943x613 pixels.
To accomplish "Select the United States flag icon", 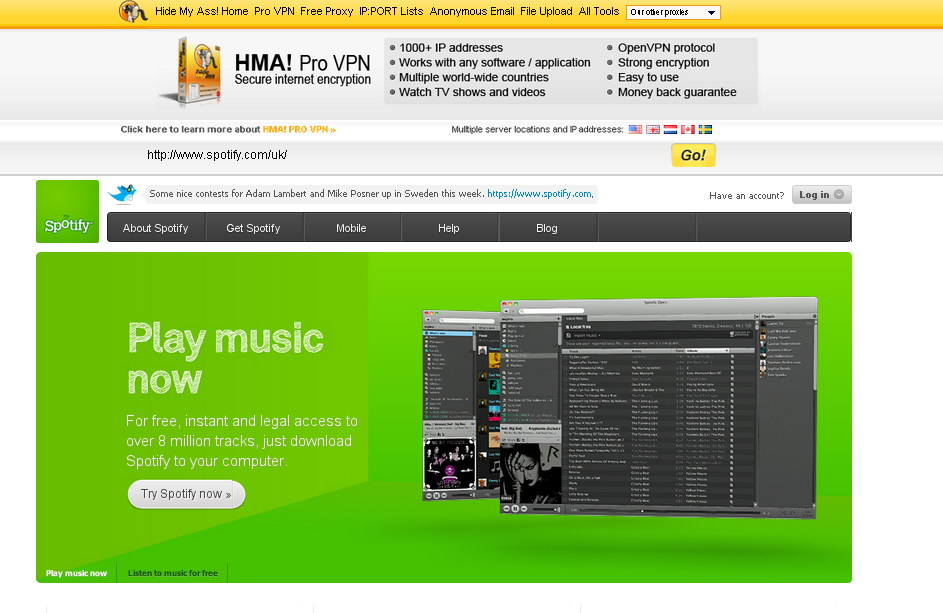I will click(635, 129).
